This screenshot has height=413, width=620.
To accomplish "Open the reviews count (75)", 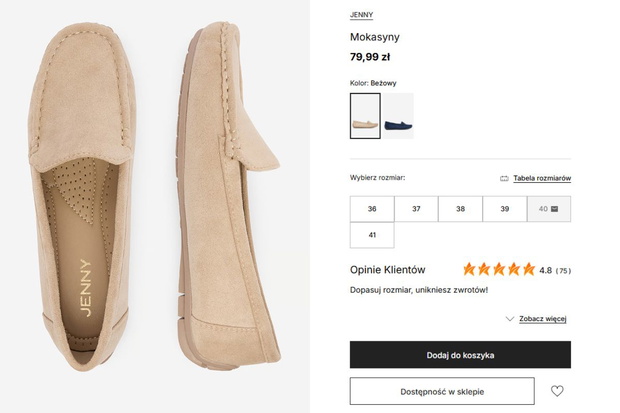I will coord(563,271).
